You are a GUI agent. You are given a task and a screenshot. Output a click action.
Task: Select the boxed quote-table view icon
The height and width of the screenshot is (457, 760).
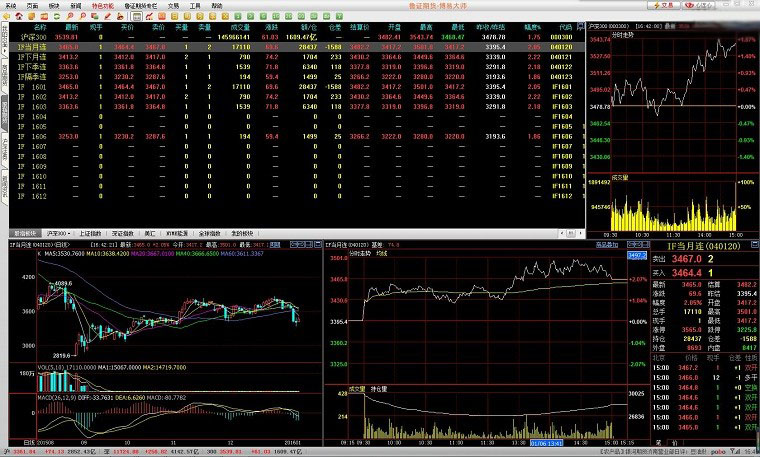pos(137,16)
